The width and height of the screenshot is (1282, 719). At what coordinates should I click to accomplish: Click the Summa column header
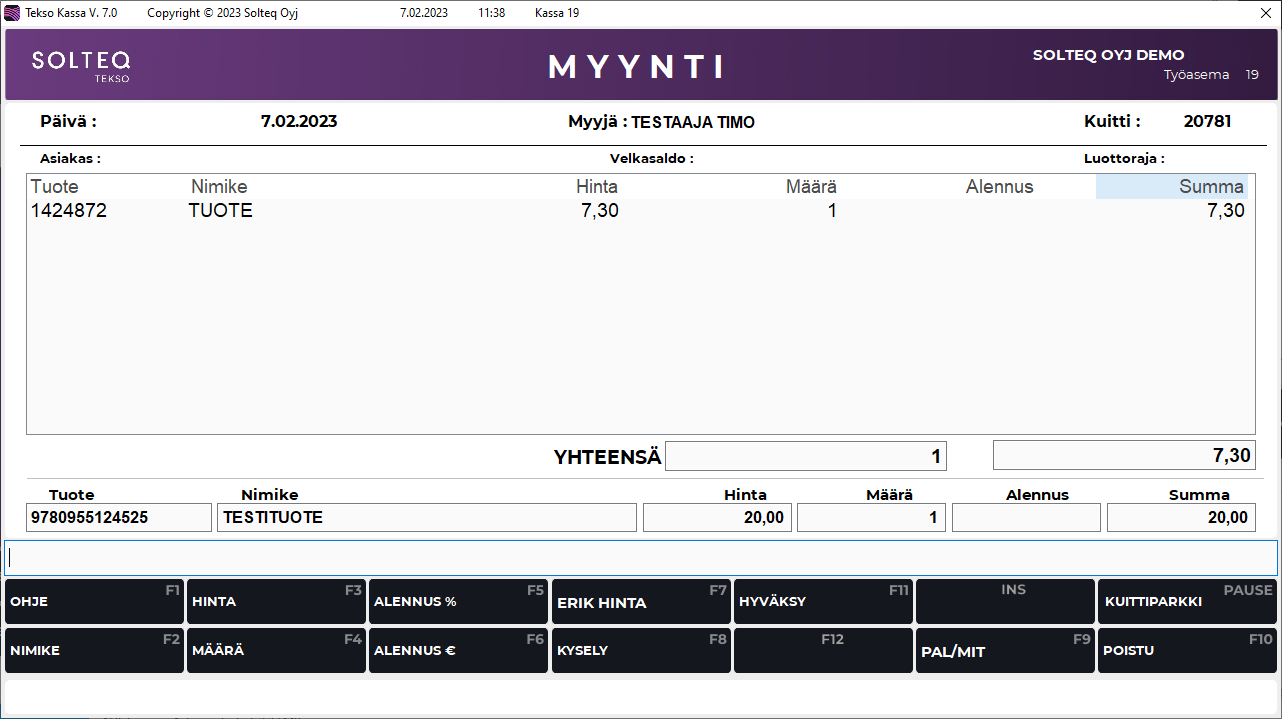pyautogui.click(x=1171, y=187)
